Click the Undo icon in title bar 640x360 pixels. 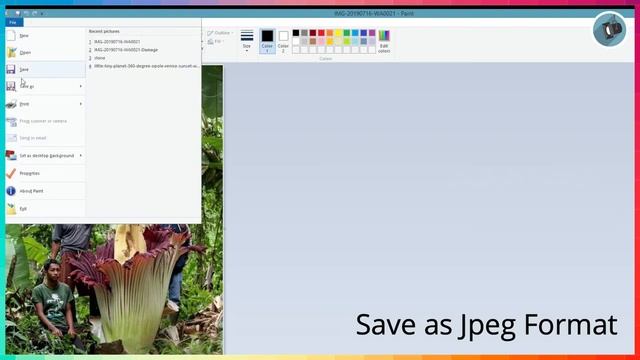point(26,13)
